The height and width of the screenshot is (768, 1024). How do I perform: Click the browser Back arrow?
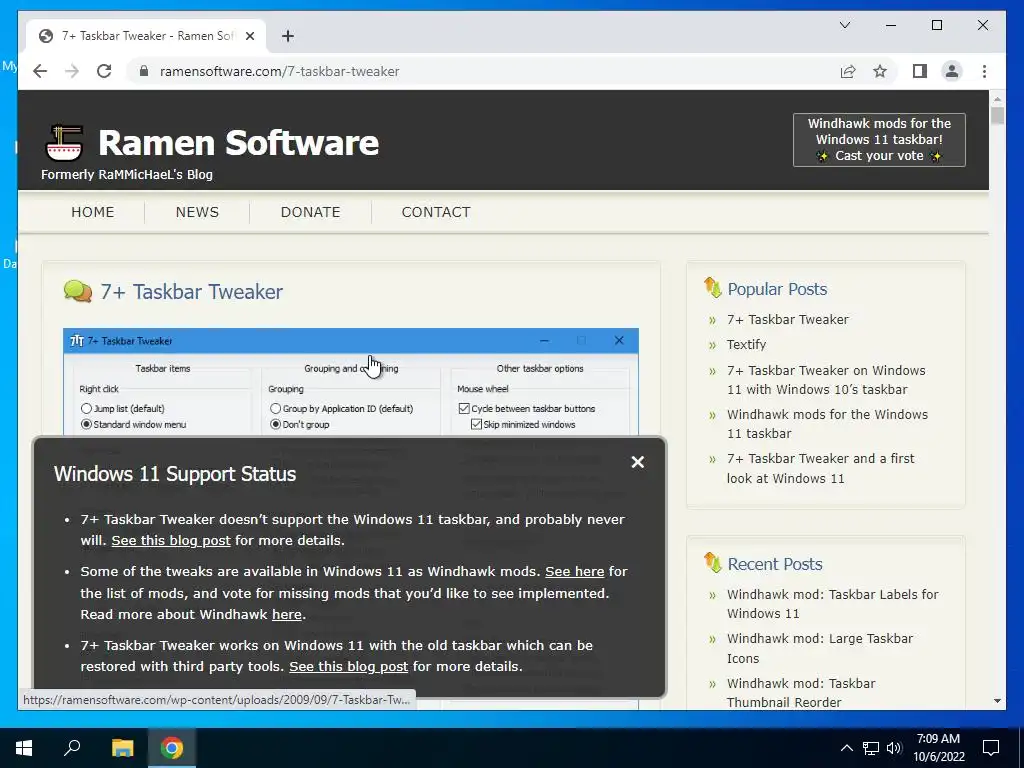[40, 71]
